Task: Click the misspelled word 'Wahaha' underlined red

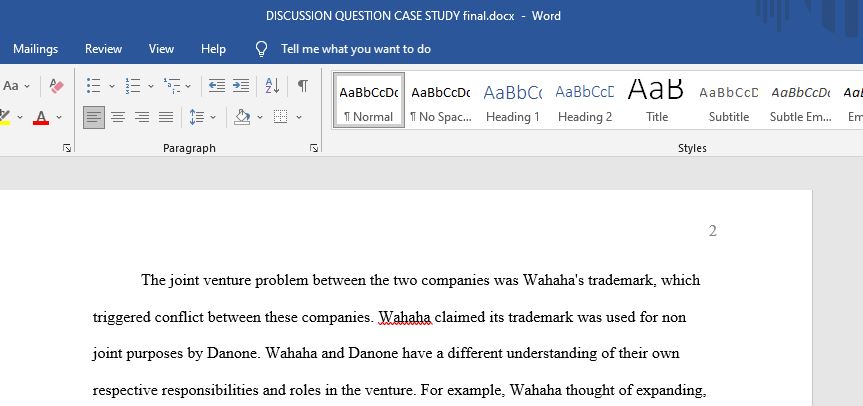Action: point(405,317)
